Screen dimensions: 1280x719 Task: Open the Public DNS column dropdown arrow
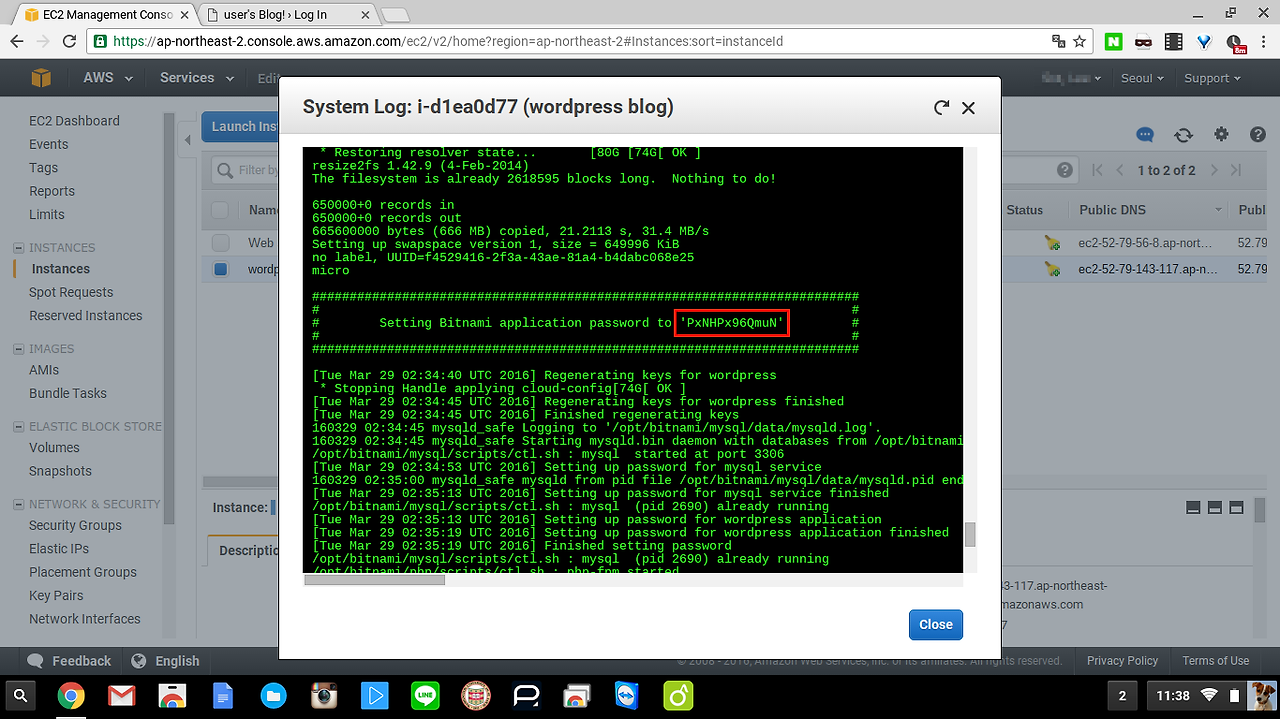tap(1219, 210)
